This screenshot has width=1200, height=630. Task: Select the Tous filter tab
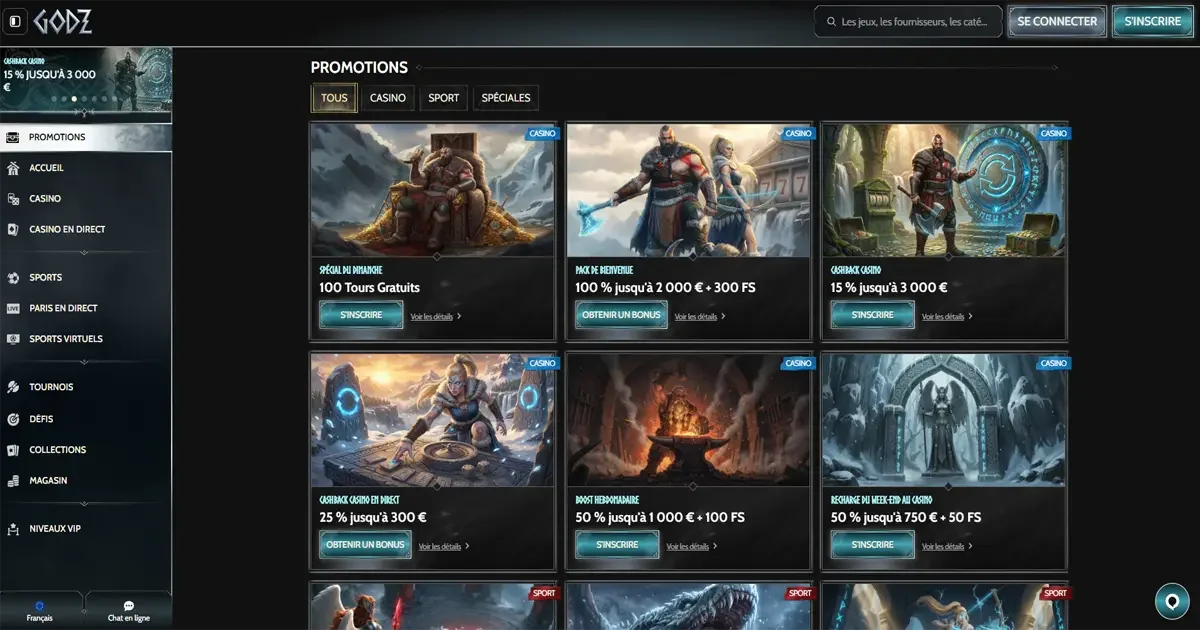(x=334, y=98)
